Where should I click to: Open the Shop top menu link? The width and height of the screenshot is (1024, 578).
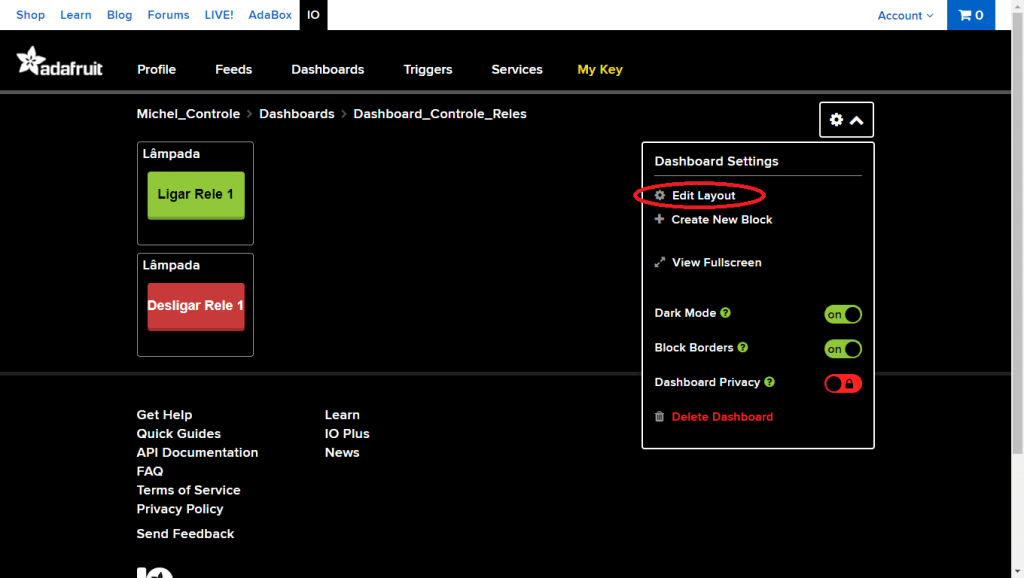pyautogui.click(x=30, y=15)
